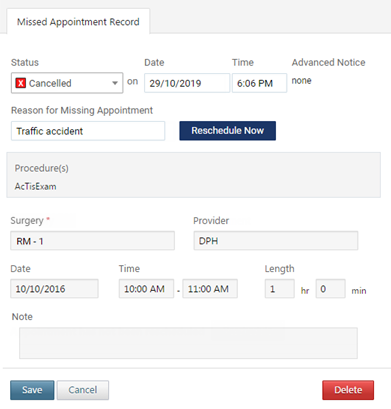Click the Provider field DPH
Screen dimensions: 391x409
(276, 241)
